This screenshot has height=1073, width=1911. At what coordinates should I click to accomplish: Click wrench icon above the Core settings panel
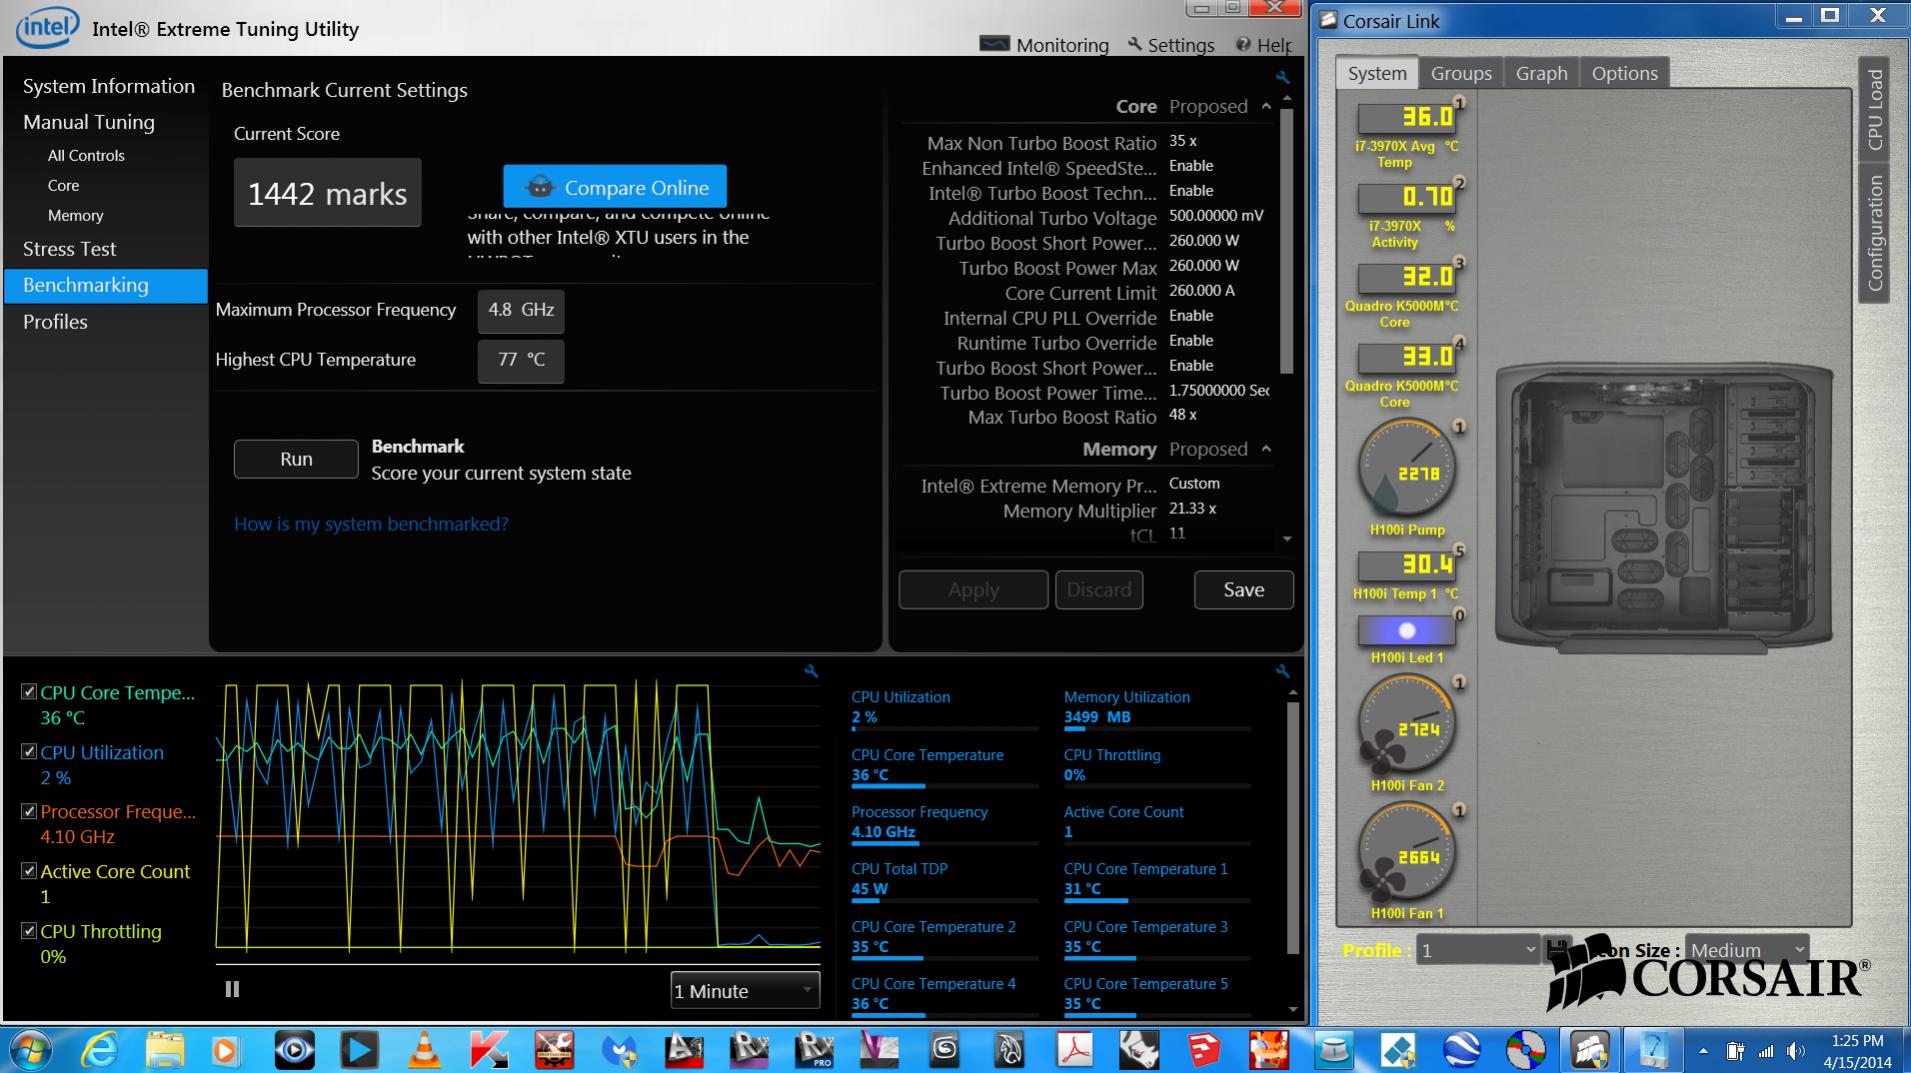coord(1283,77)
